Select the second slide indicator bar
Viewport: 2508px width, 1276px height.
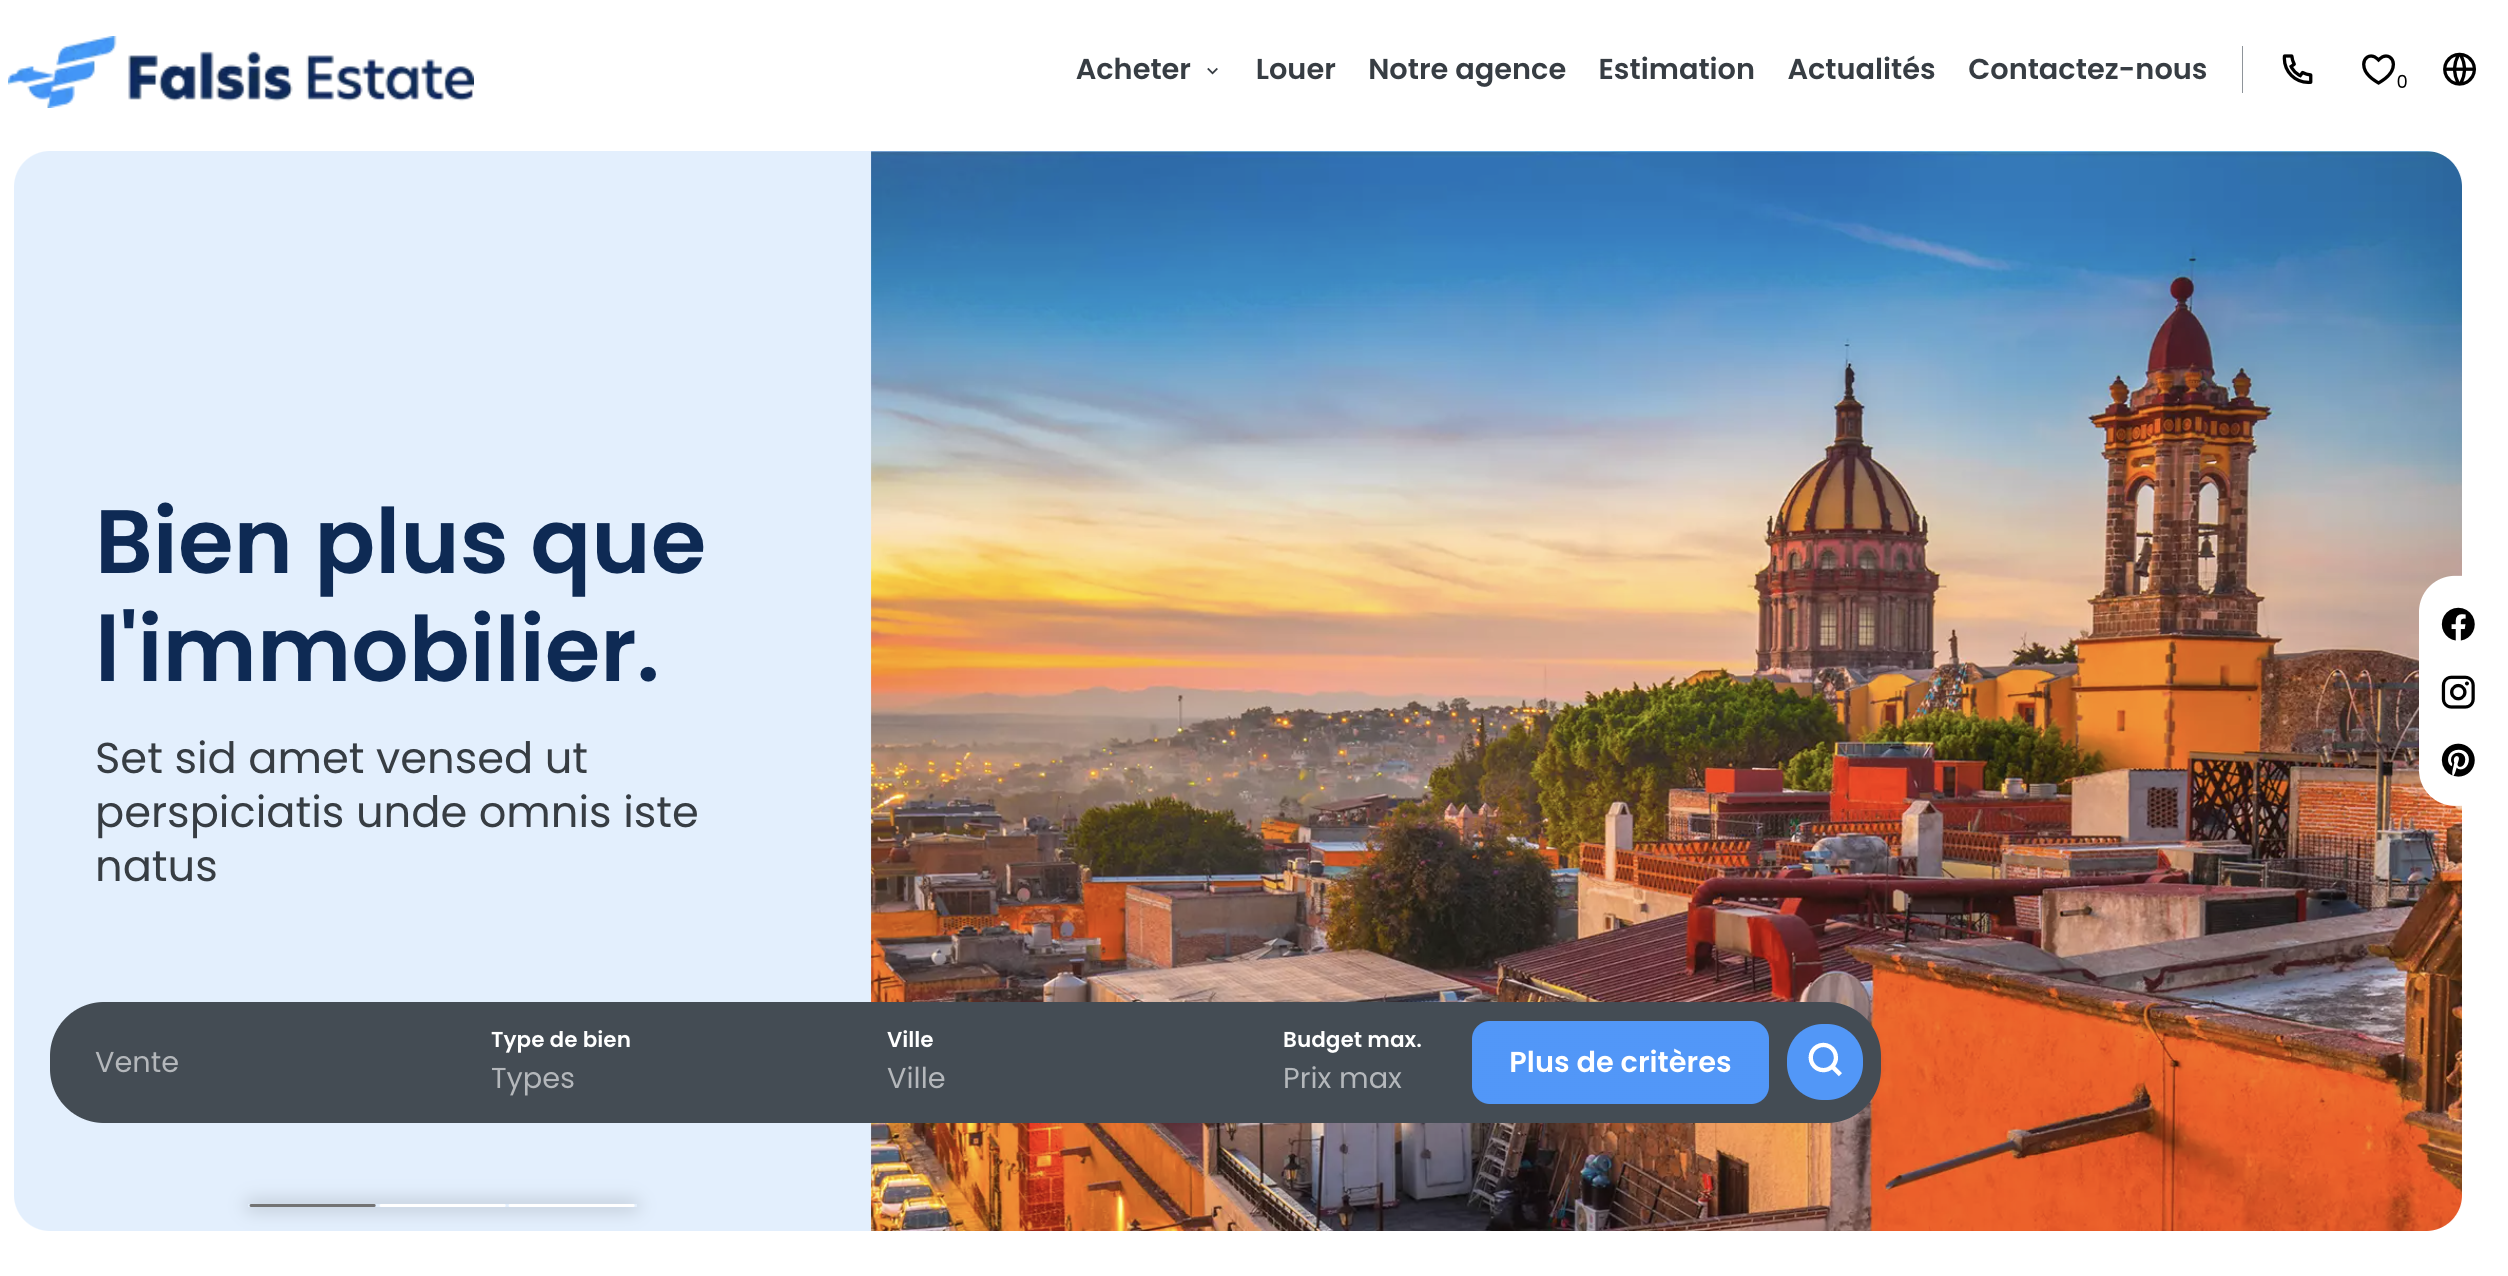pos(441,1205)
